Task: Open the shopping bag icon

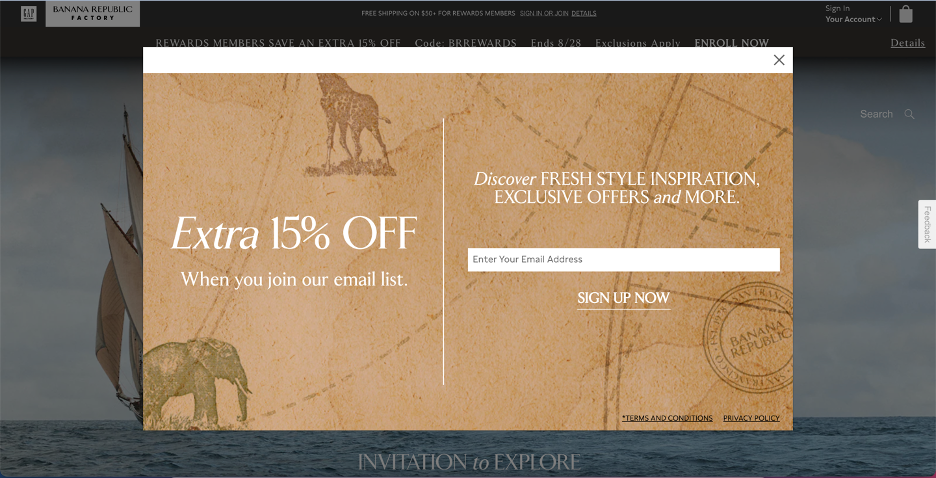Action: point(906,14)
